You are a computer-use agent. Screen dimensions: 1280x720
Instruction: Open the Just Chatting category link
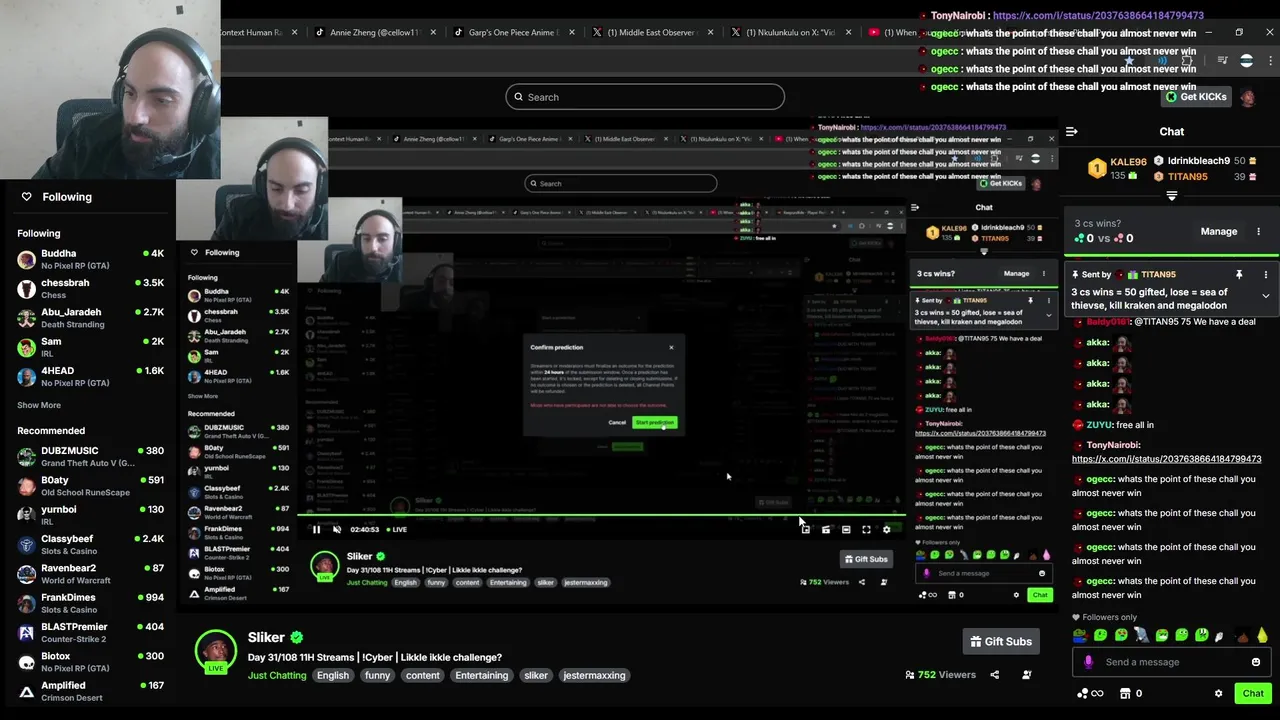277,675
